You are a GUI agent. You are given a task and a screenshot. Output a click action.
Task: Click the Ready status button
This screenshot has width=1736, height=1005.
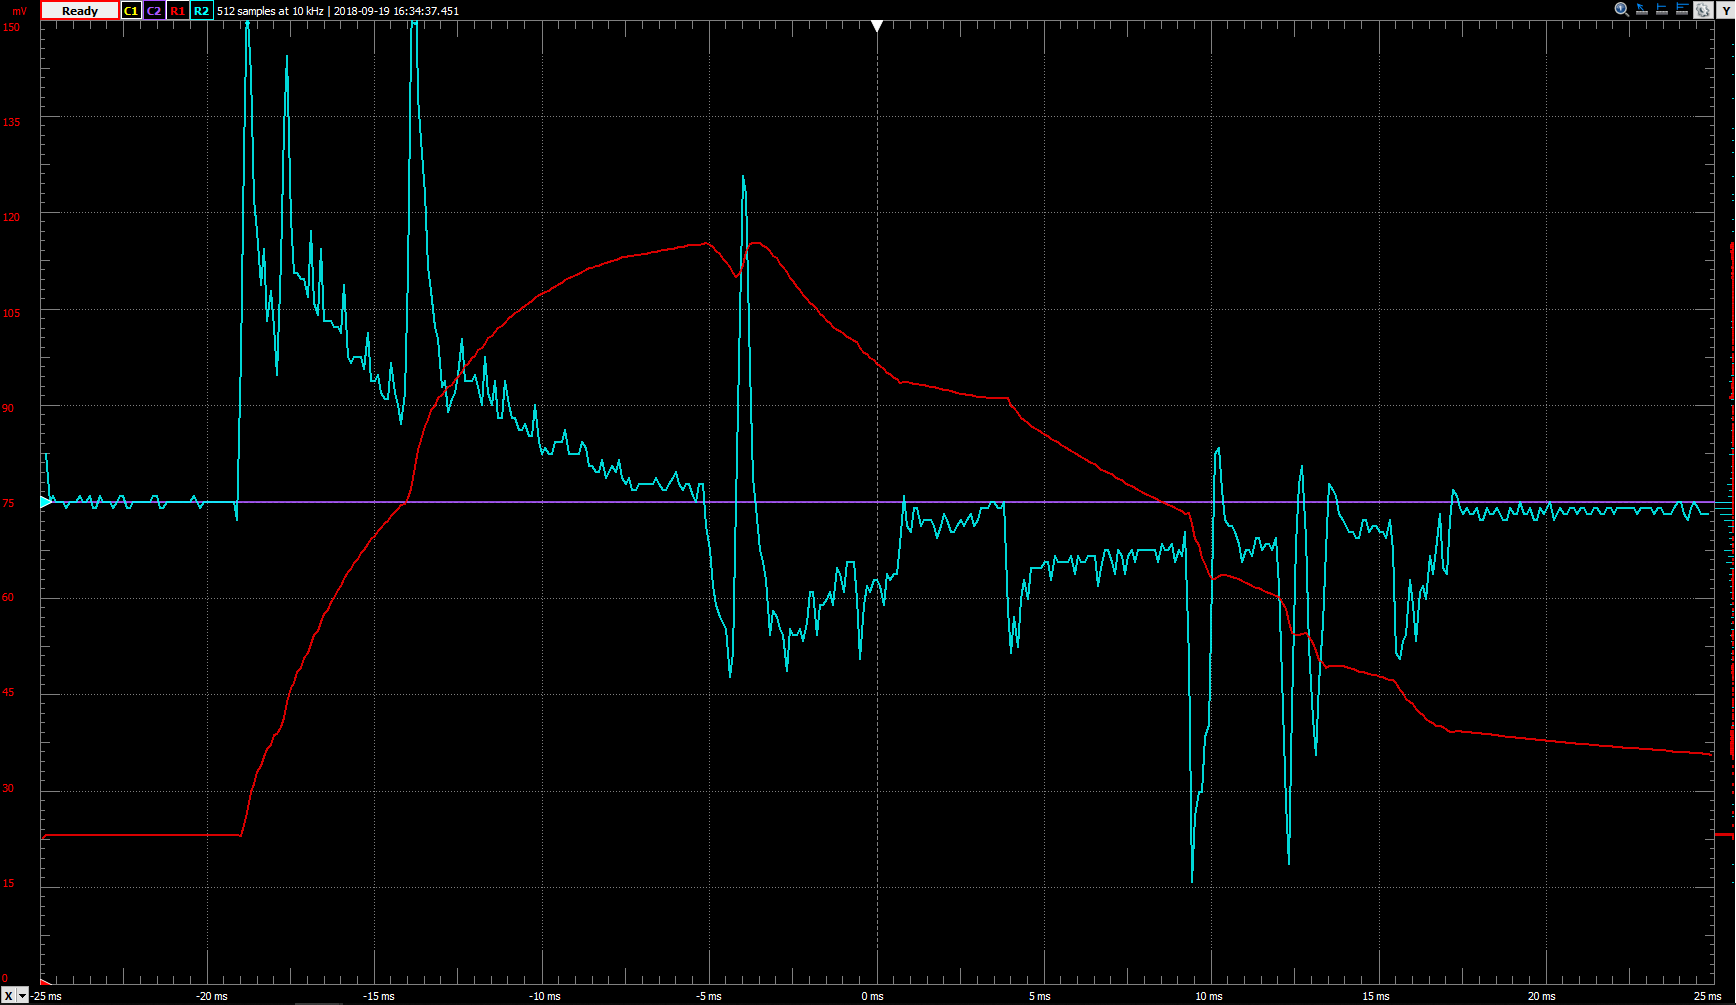tap(80, 11)
